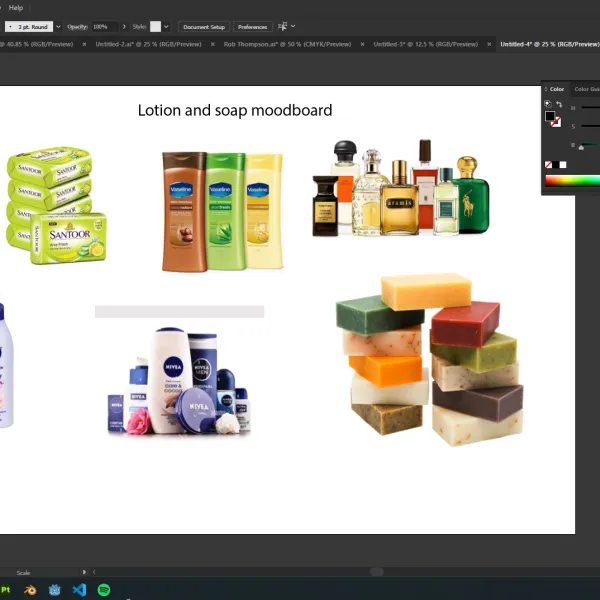This screenshot has width=600, height=600.
Task: Click the None swatch in Color panel
Action: 548,165
